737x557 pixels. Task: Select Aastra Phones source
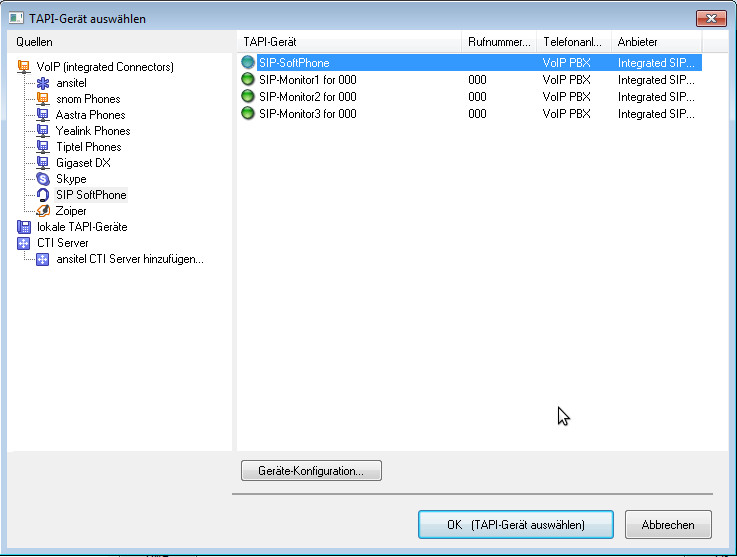click(x=91, y=115)
